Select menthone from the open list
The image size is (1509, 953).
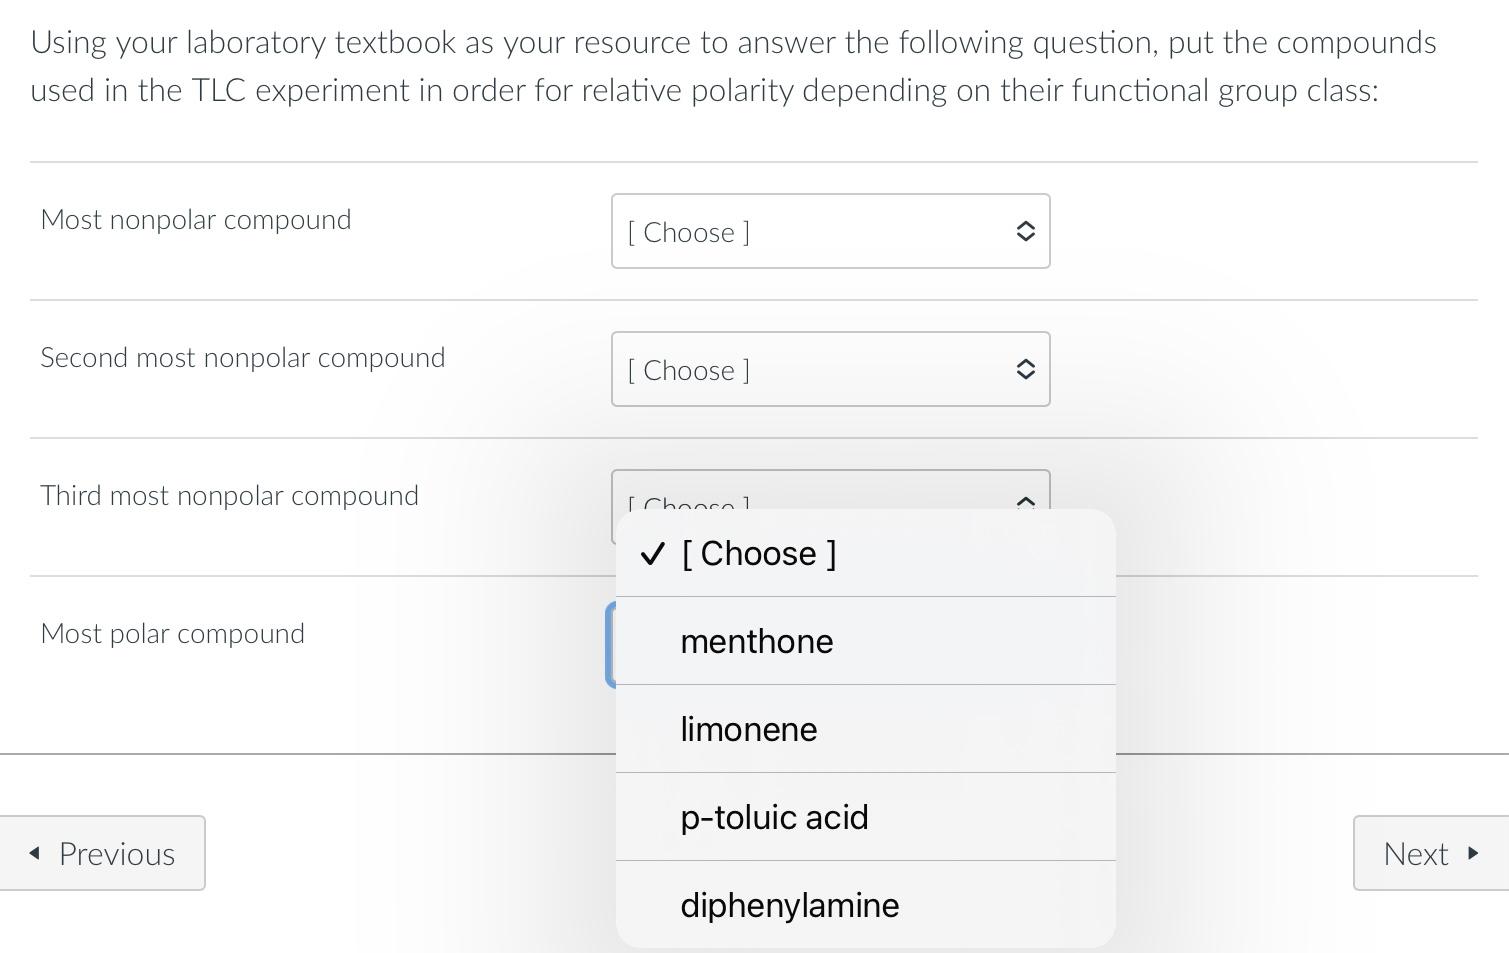(x=757, y=641)
